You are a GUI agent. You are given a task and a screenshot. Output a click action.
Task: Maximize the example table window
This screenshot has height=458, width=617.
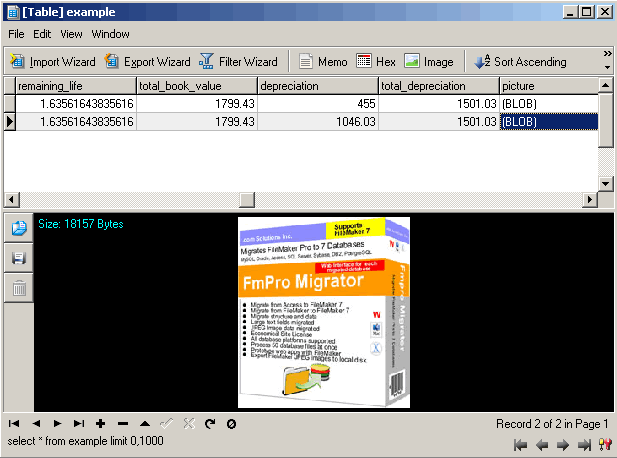(x=586, y=12)
